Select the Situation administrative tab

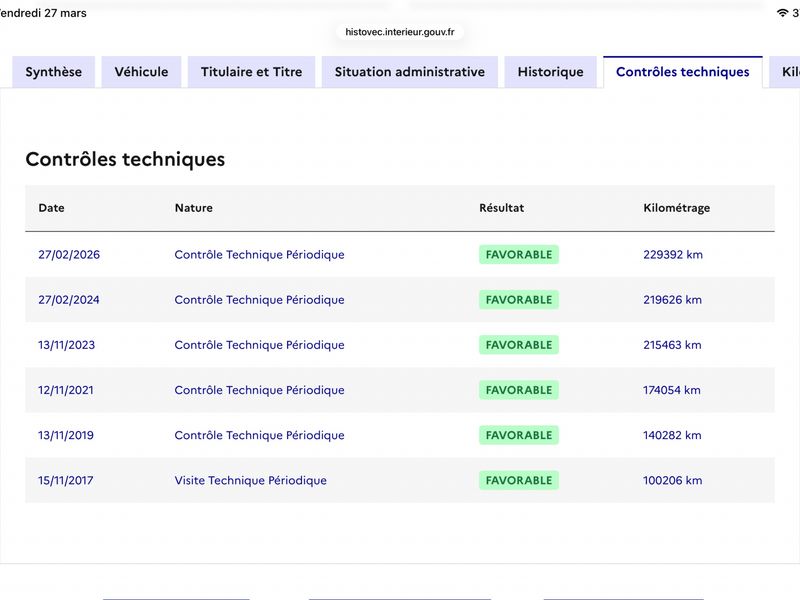point(410,72)
